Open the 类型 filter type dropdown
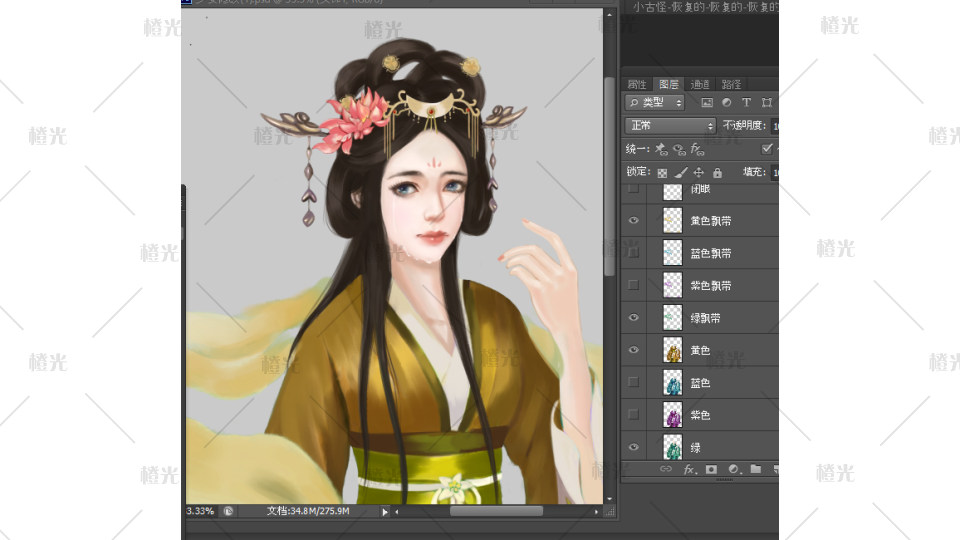 [x=655, y=102]
